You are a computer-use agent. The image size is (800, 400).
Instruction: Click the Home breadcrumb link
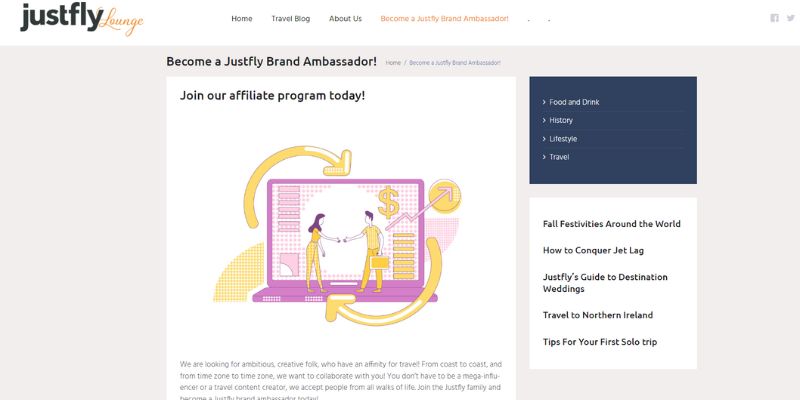pos(393,63)
